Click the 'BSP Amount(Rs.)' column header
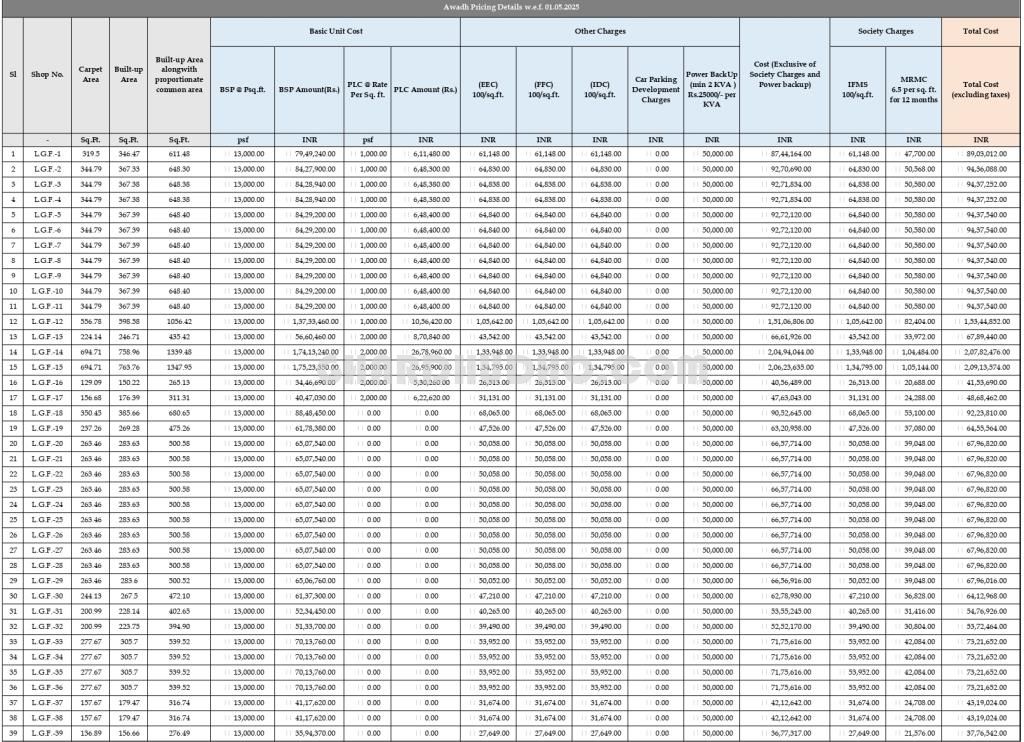 point(309,89)
